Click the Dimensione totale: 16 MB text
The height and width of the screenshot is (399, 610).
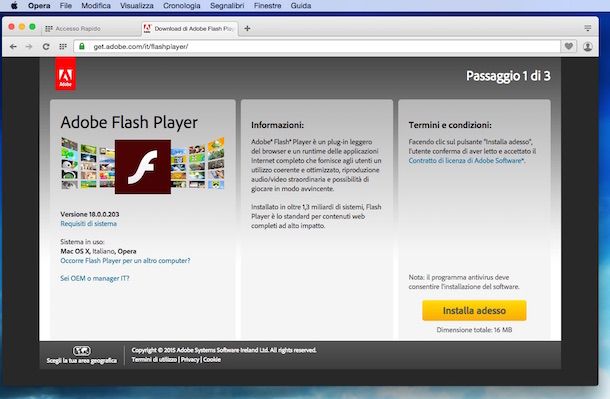[x=474, y=330]
